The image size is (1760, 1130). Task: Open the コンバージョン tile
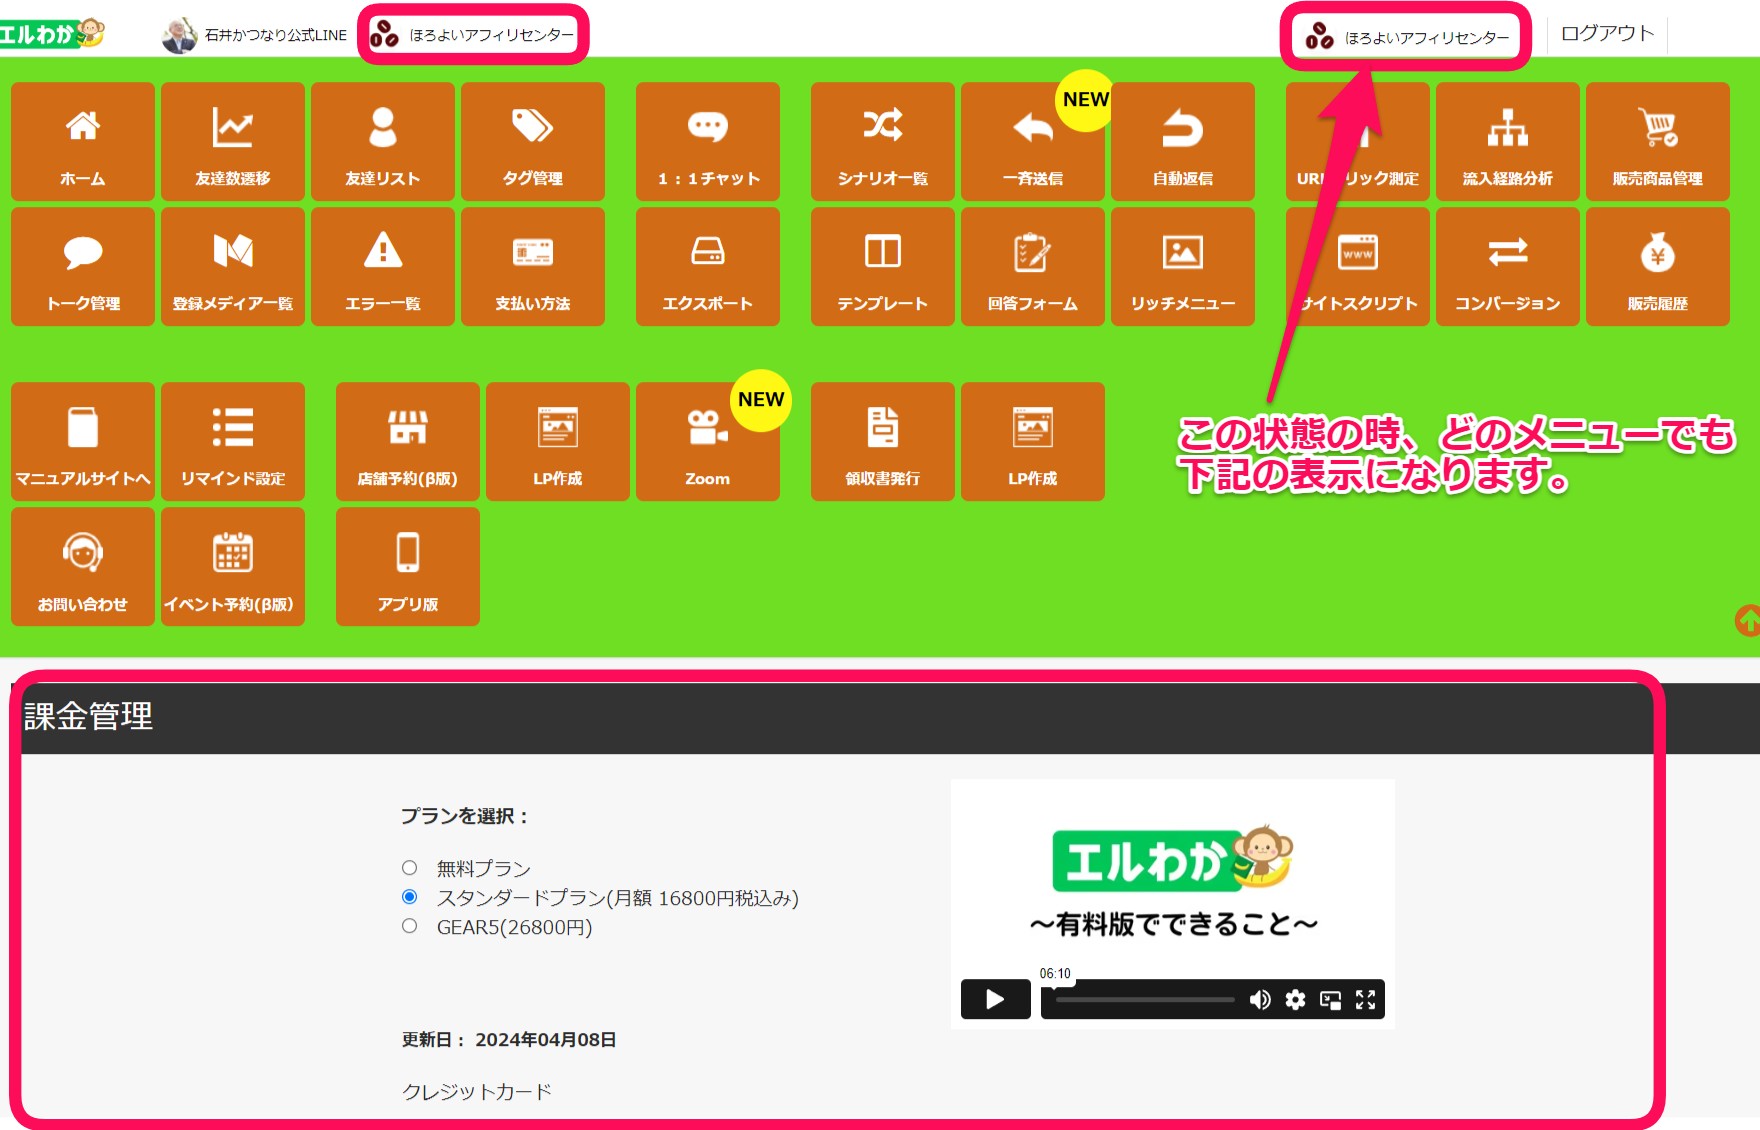pyautogui.click(x=1508, y=267)
